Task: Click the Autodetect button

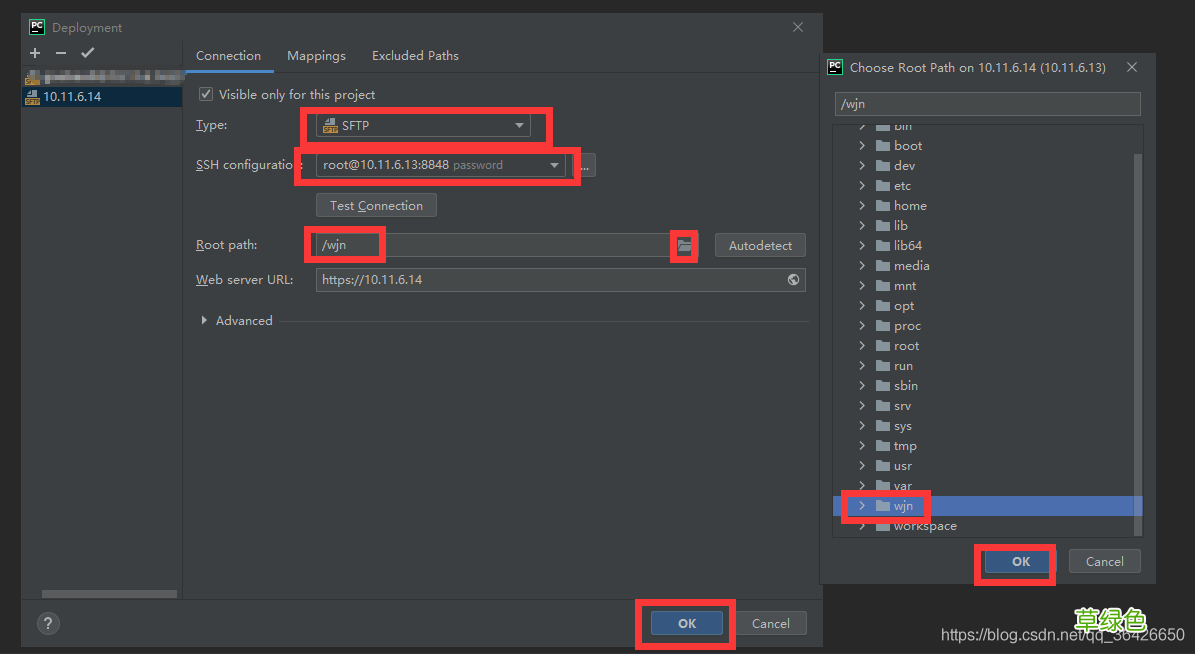Action: [x=760, y=245]
